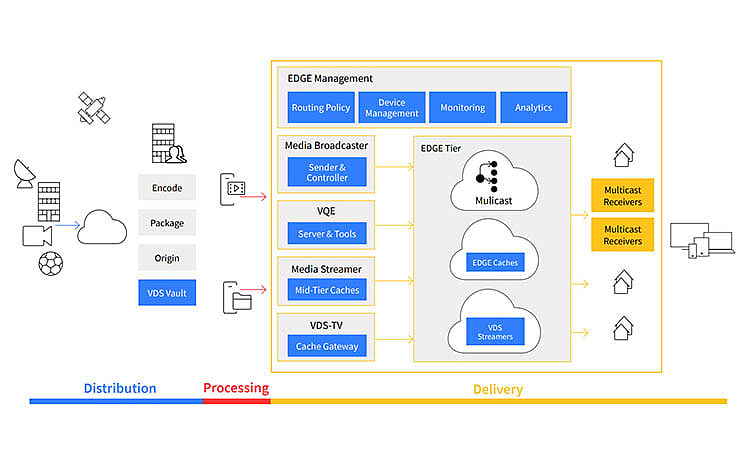Click the Analytics block
Image resolution: width=740 pixels, height=453 pixels.
(533, 107)
